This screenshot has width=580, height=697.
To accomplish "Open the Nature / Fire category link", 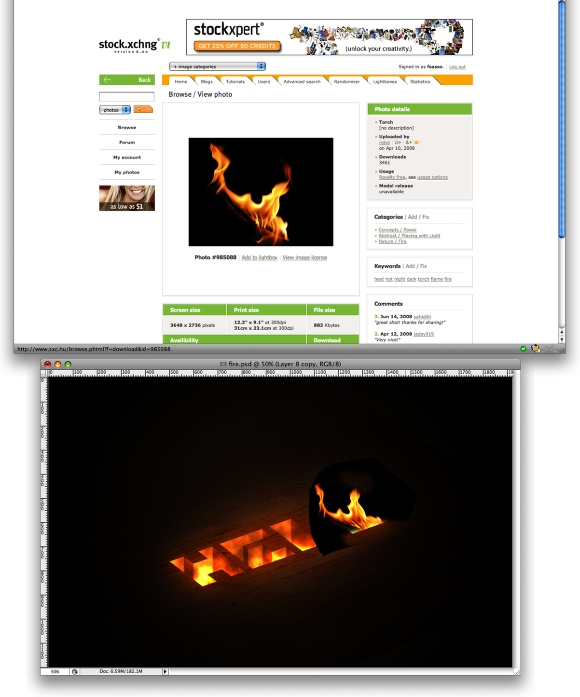I will 392,241.
